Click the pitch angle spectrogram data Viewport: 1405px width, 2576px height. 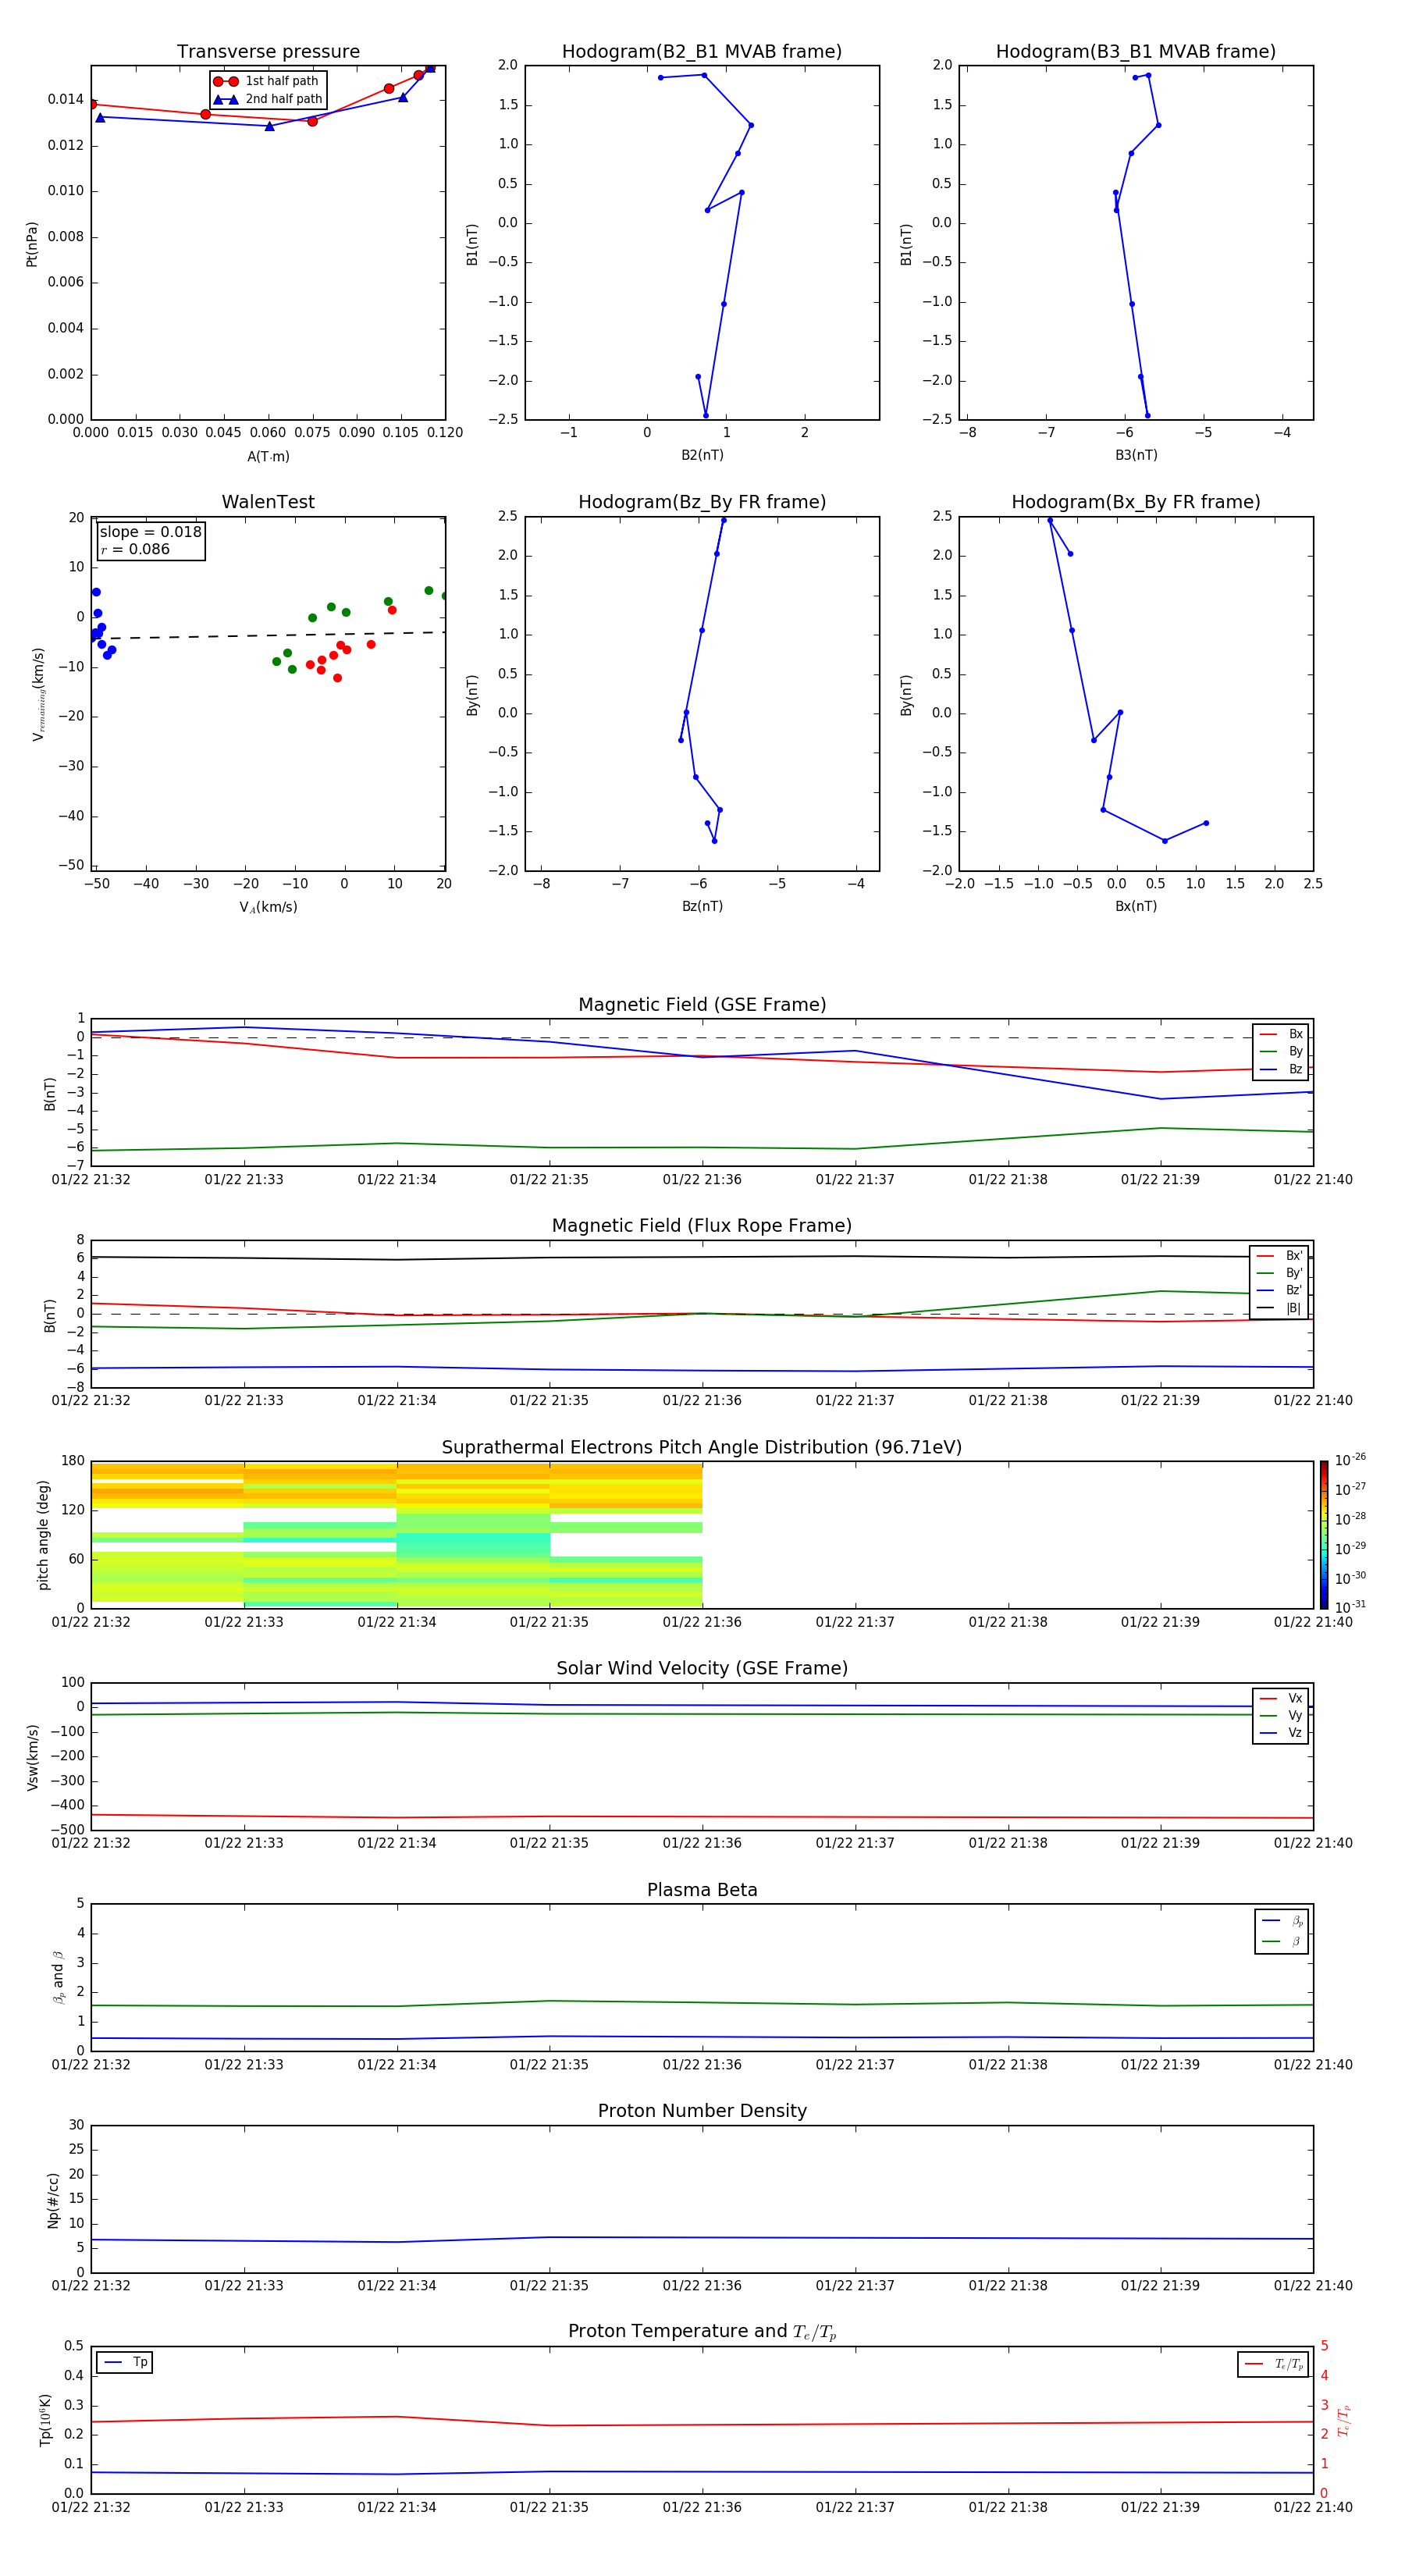(x=397, y=1535)
